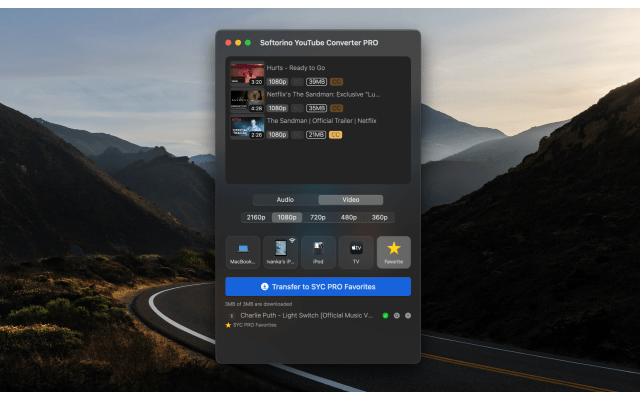Select the MacBook destination device
The image size is (640, 400).
[243, 252]
